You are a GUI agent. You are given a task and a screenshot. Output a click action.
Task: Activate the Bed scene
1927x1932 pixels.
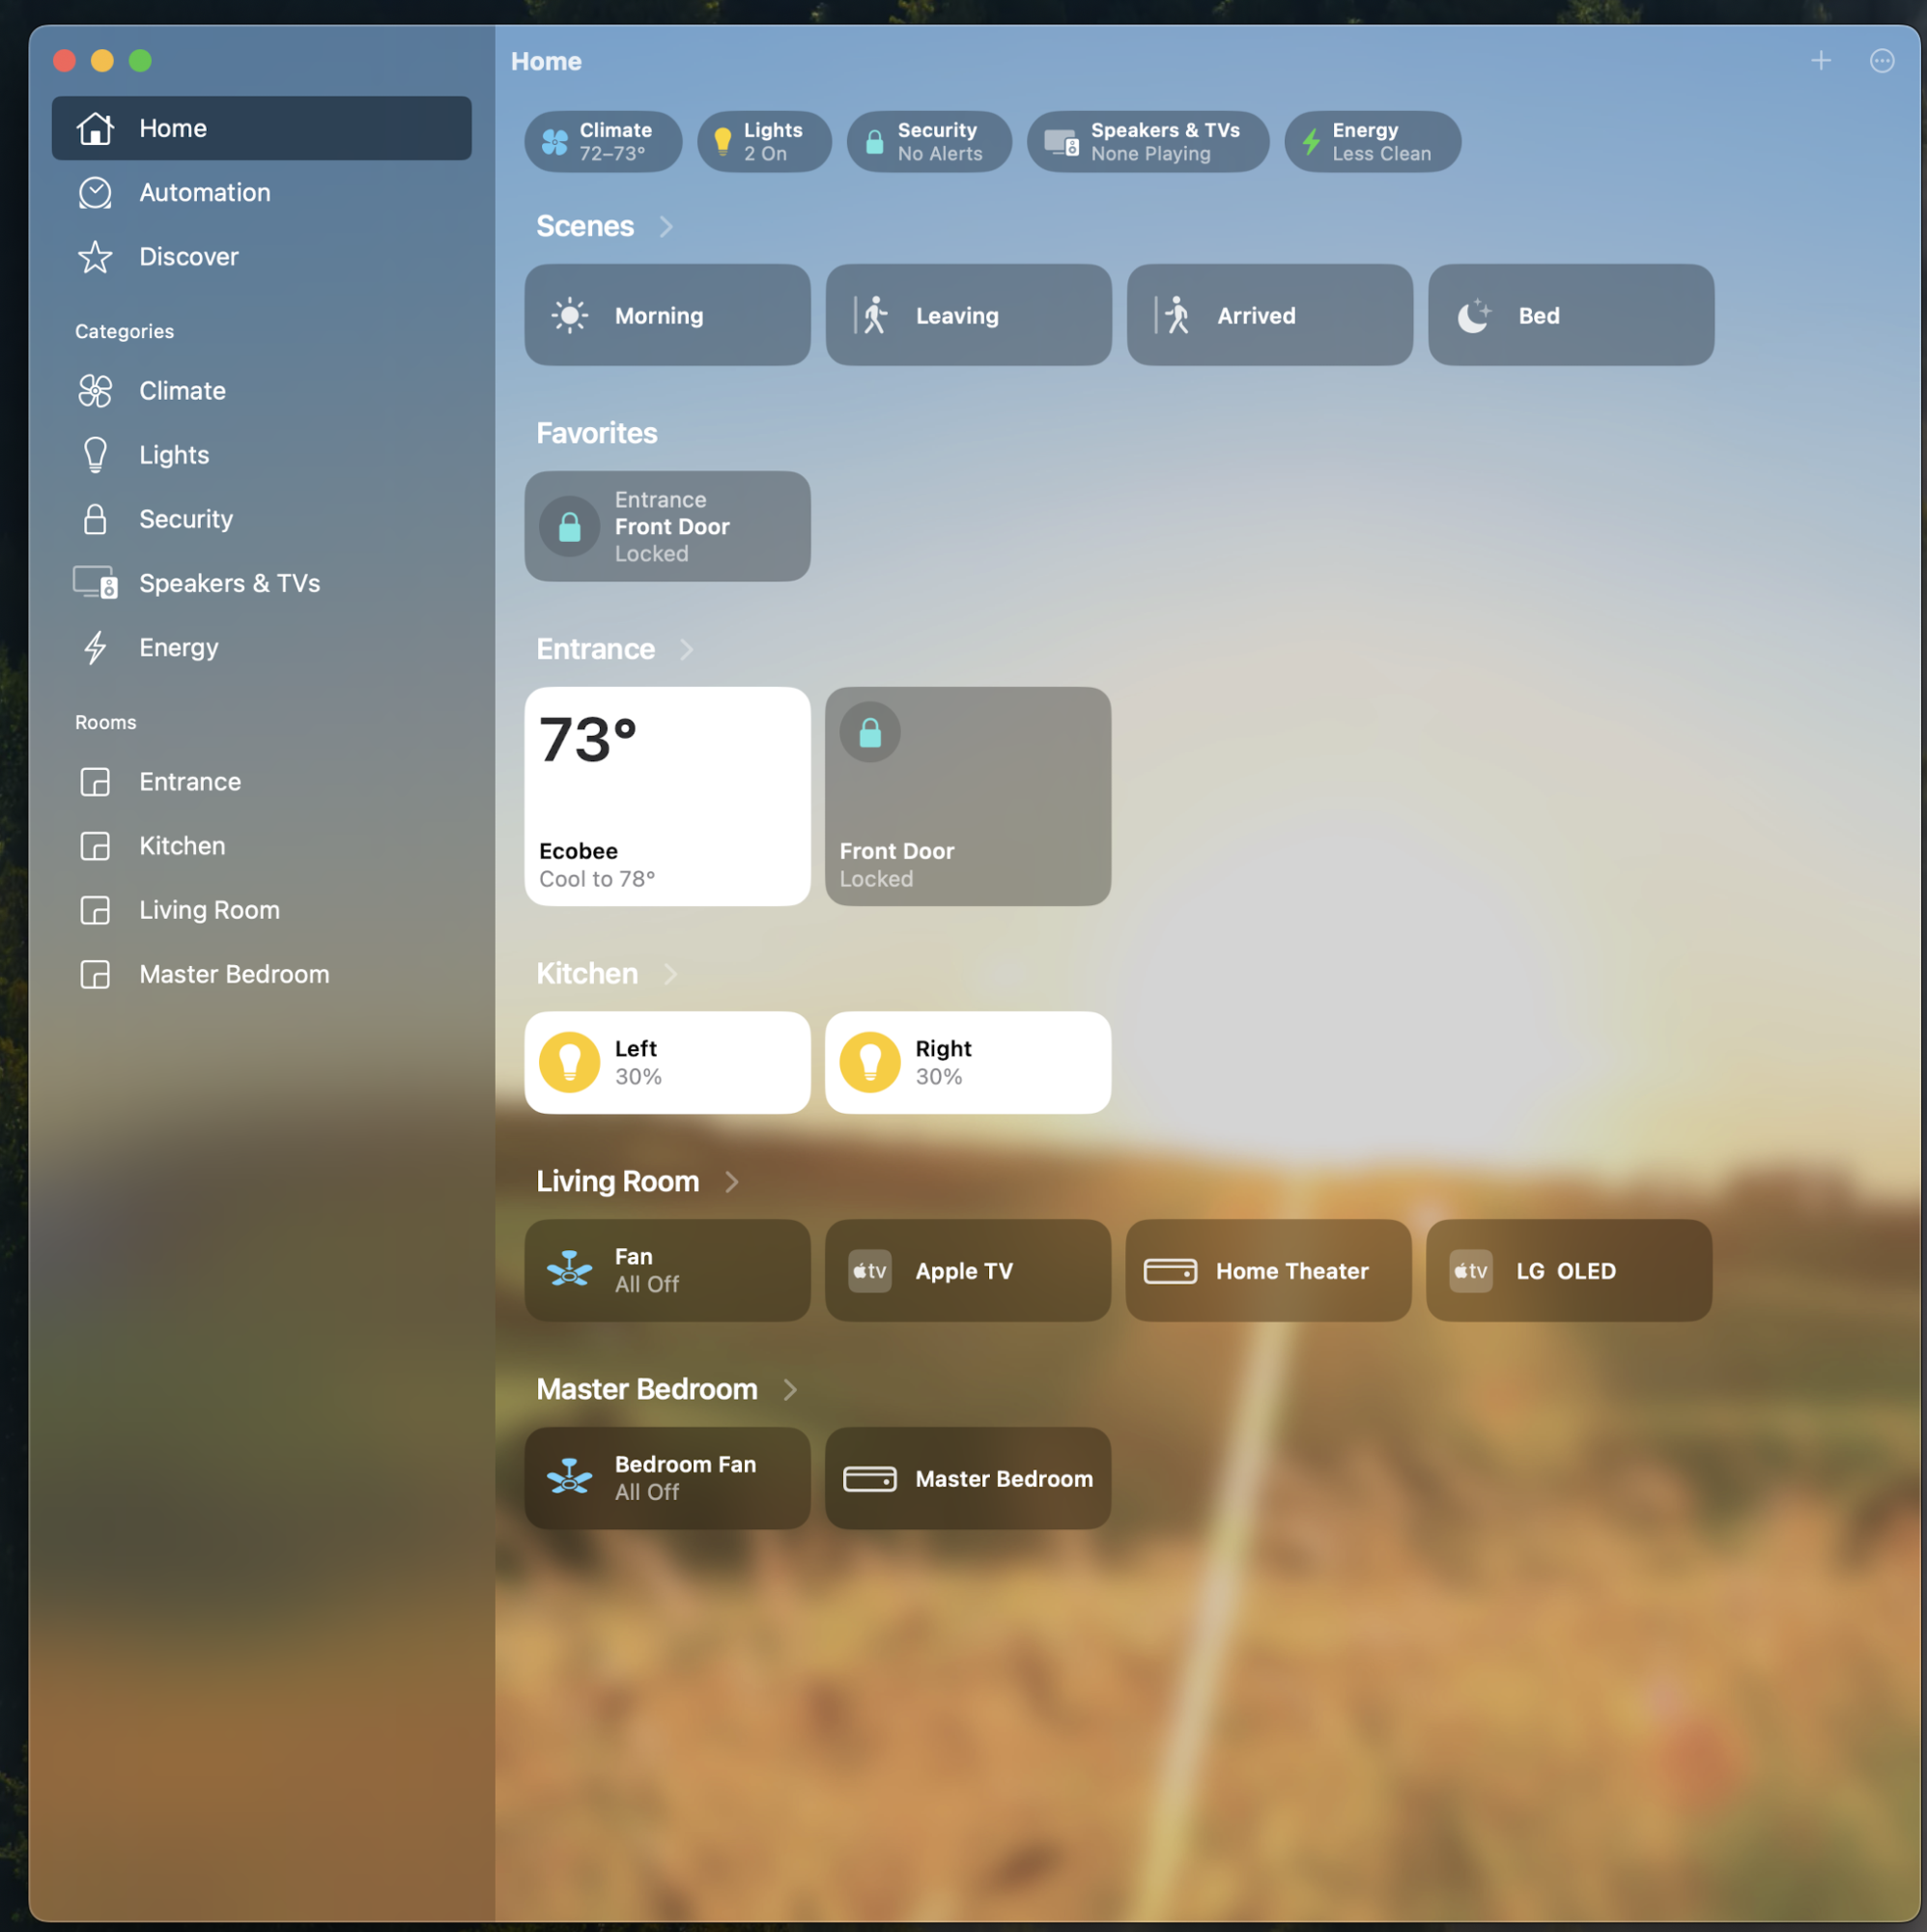pos(1570,315)
